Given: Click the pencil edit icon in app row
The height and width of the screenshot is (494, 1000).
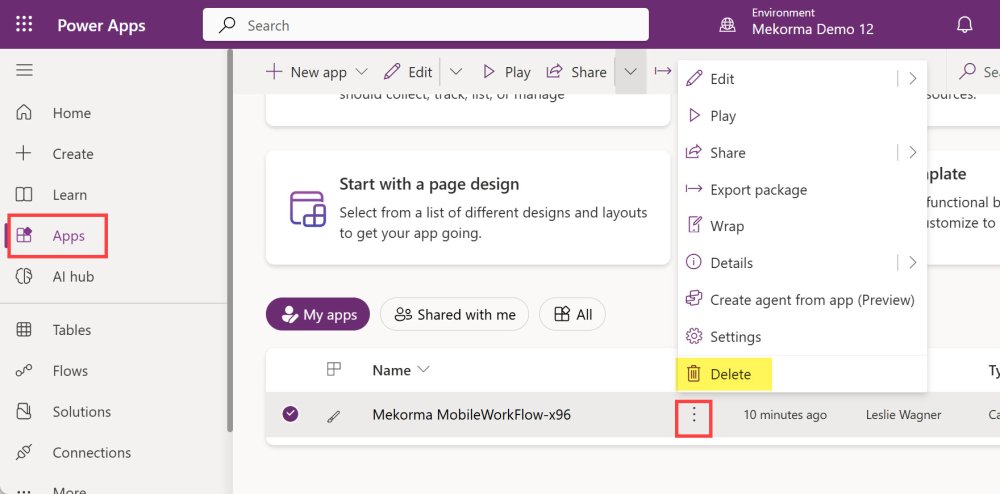Looking at the screenshot, I should (x=334, y=416).
